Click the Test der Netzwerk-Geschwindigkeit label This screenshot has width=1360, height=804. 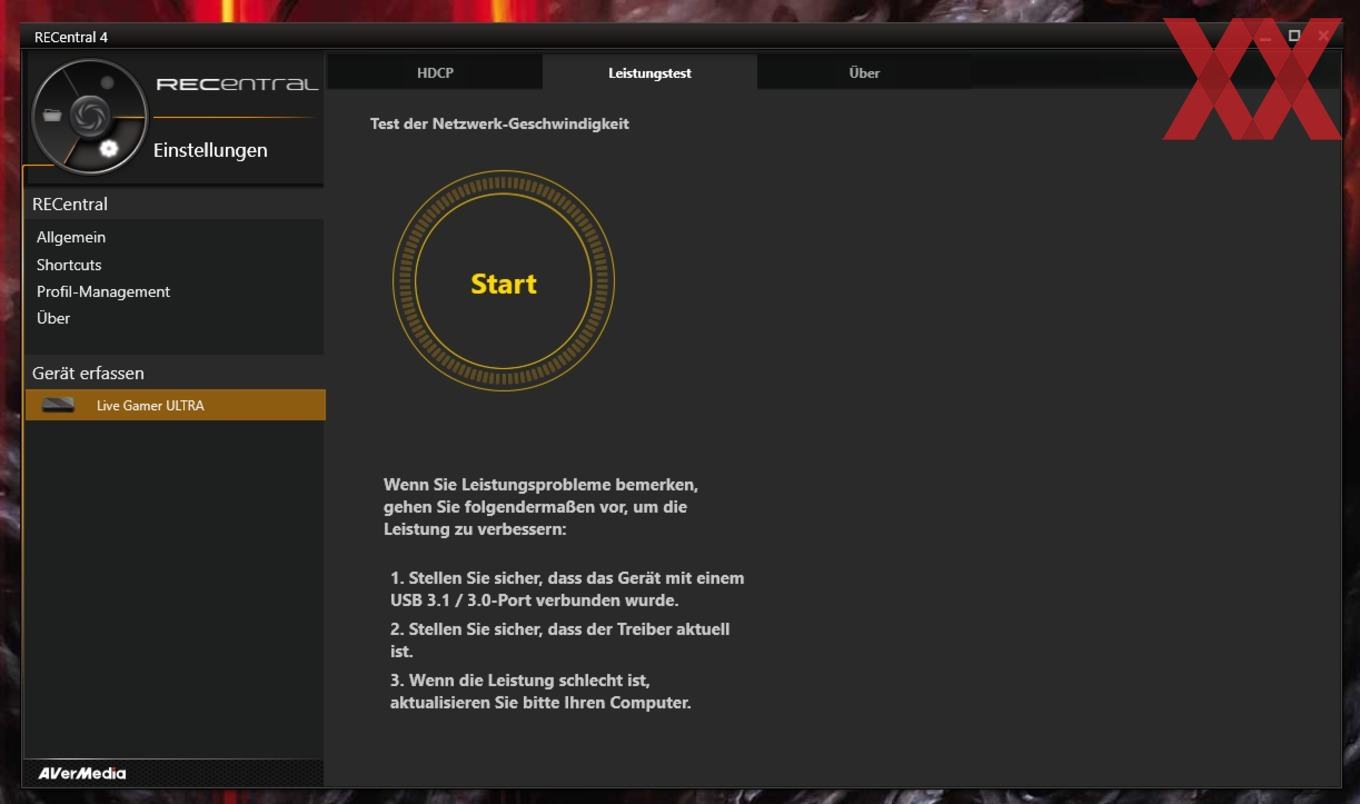point(499,124)
